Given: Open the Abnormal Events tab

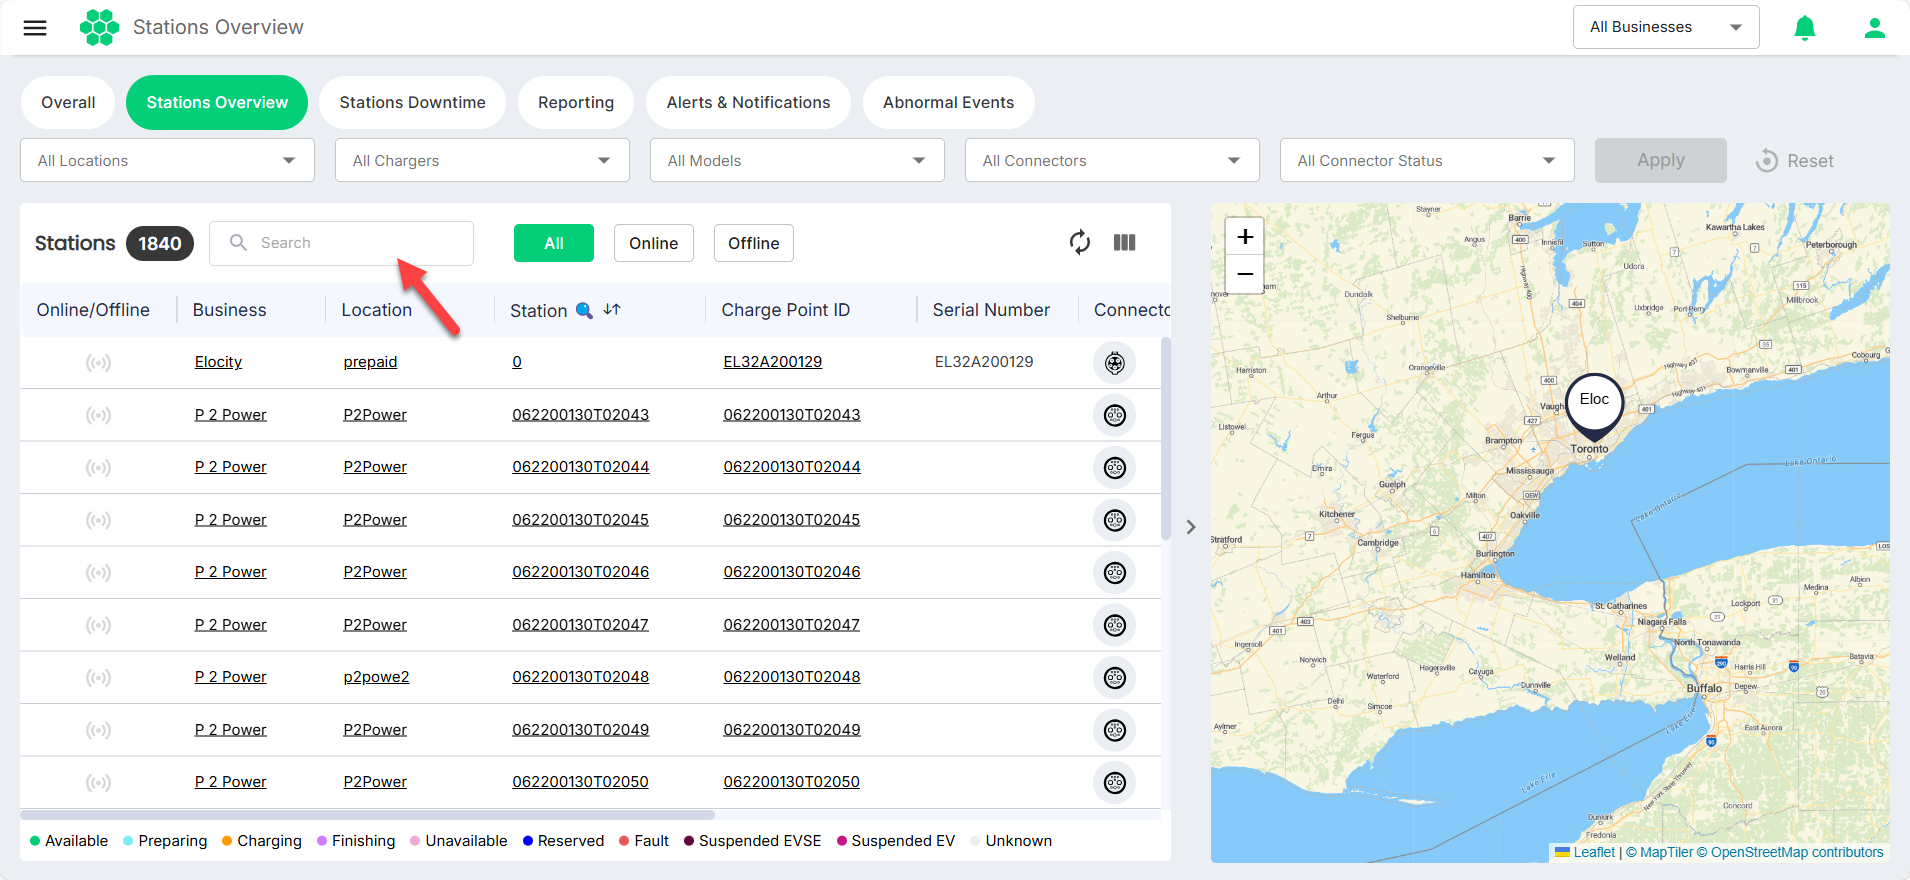Looking at the screenshot, I should [948, 102].
